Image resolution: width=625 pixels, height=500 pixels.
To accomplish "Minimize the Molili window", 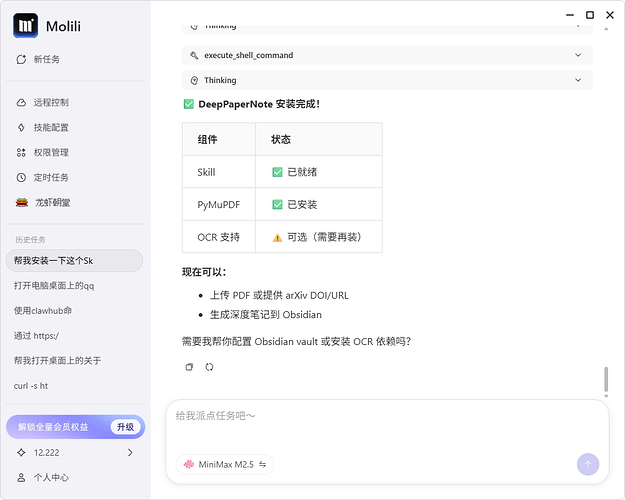I will click(x=570, y=15).
